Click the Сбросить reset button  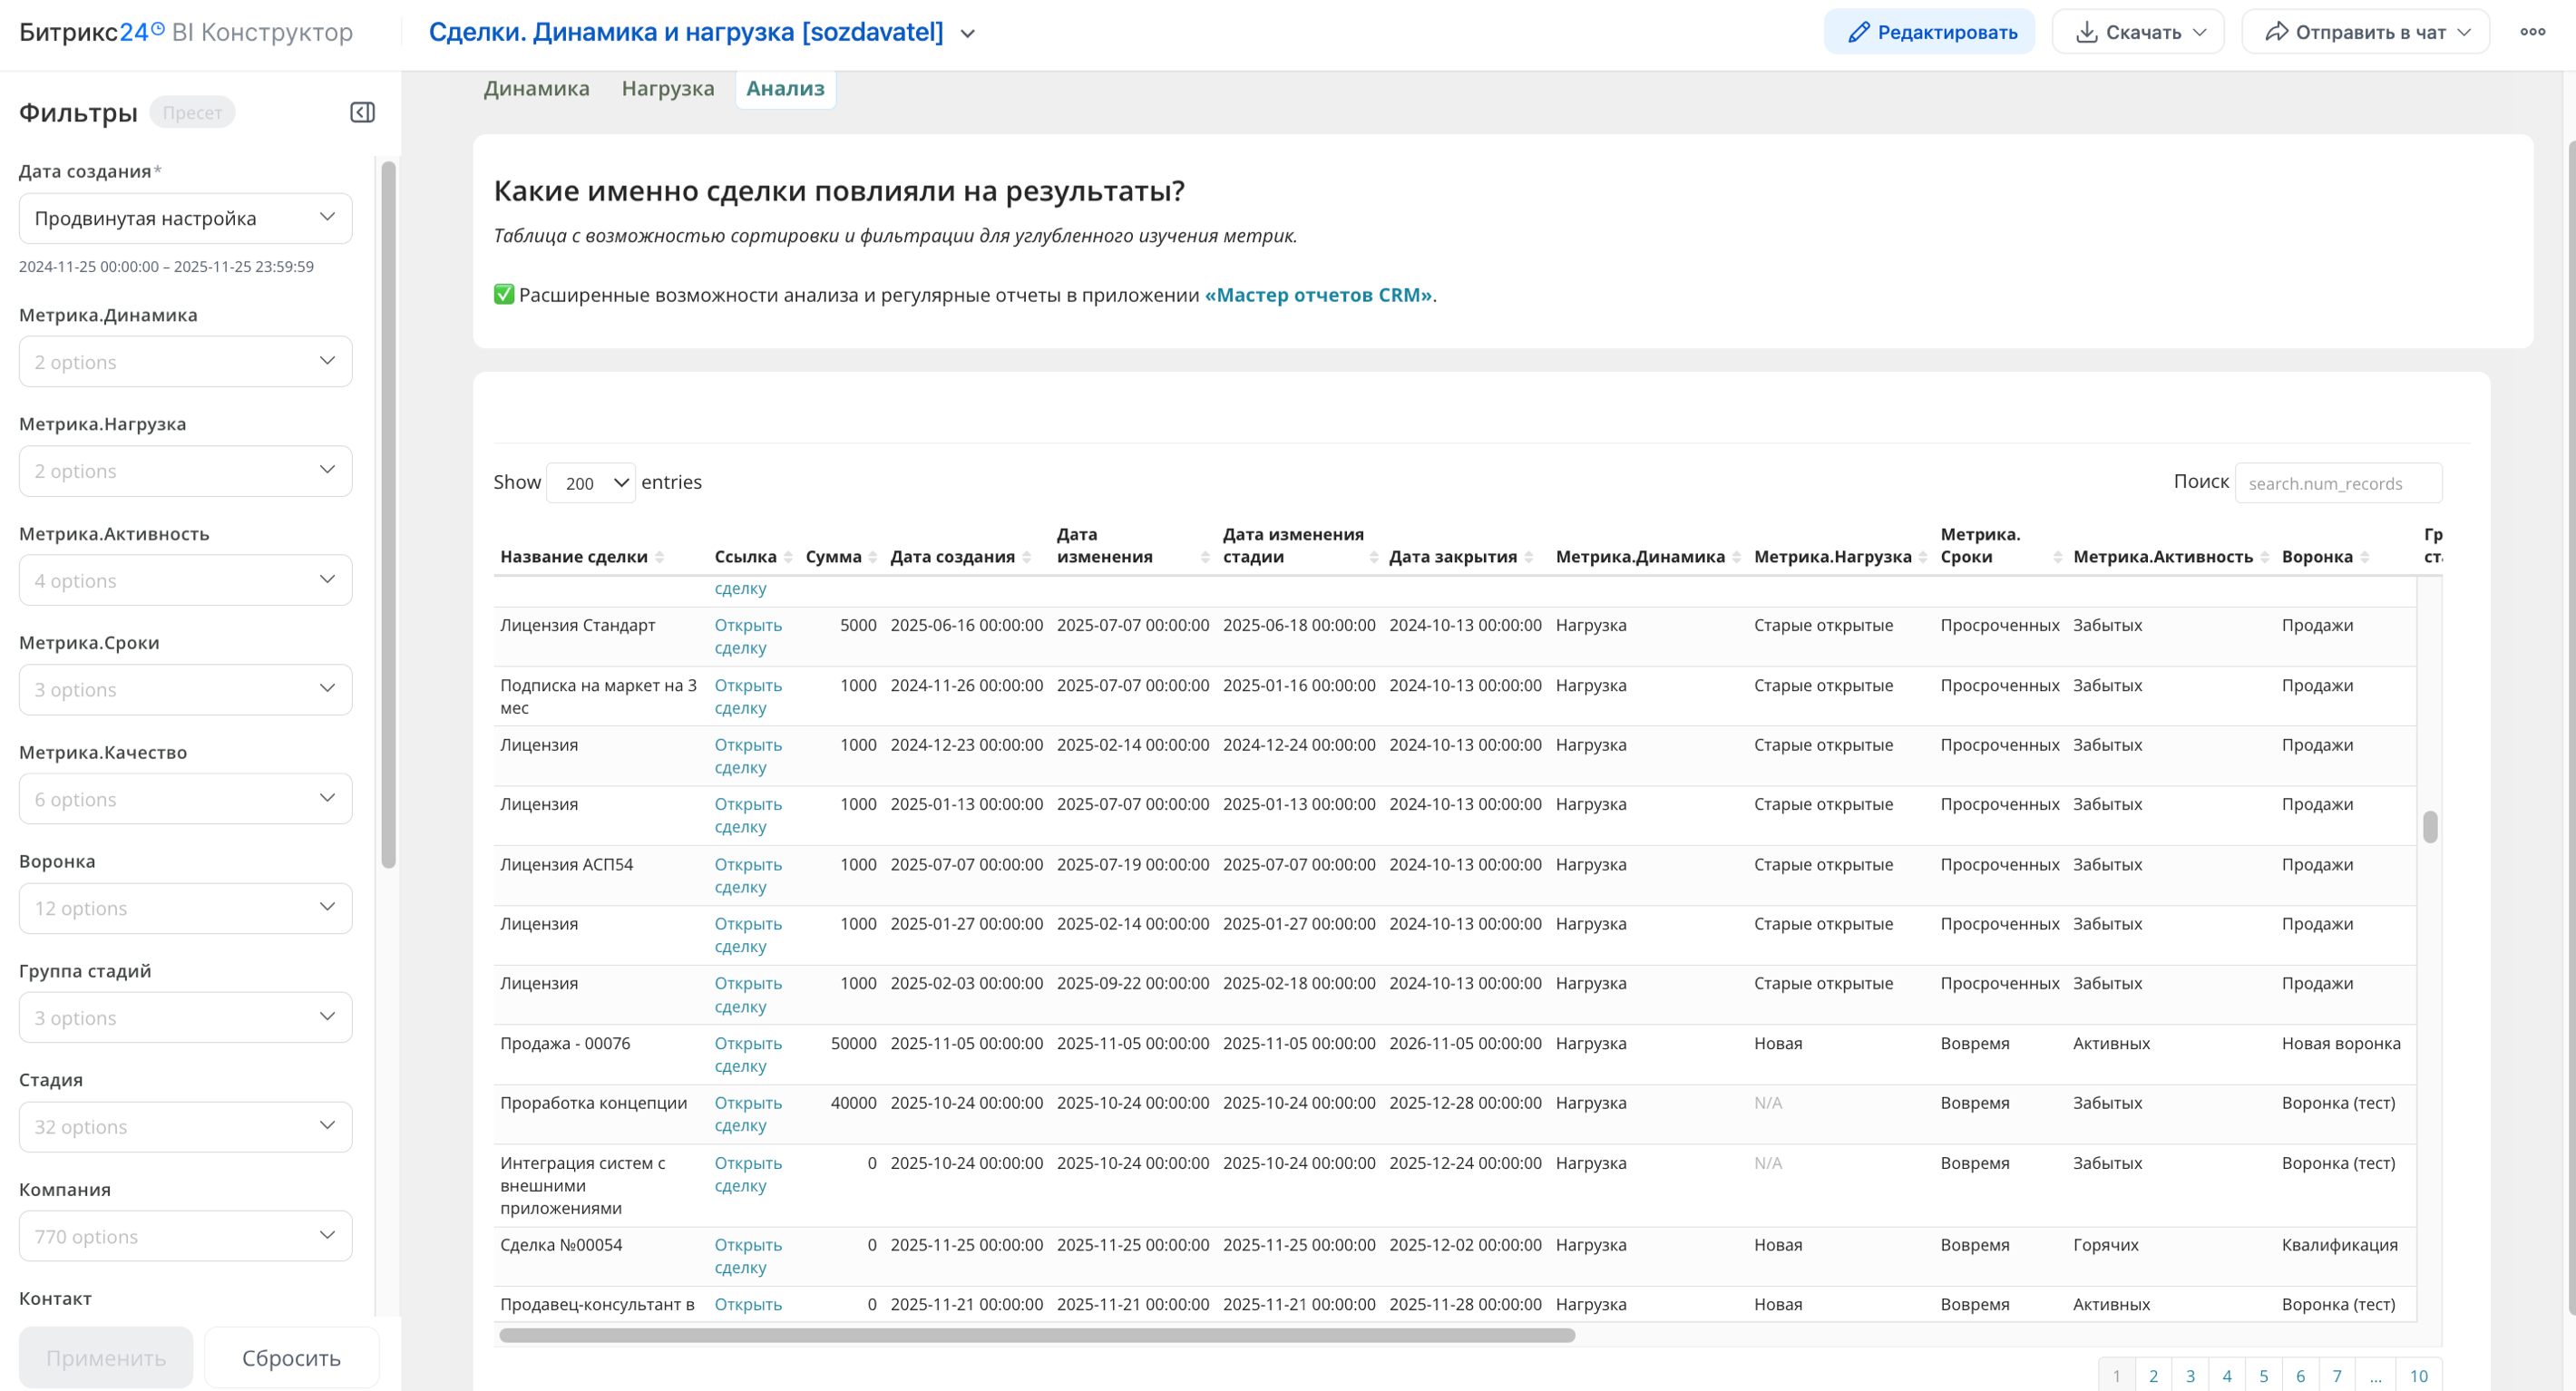click(x=291, y=1357)
